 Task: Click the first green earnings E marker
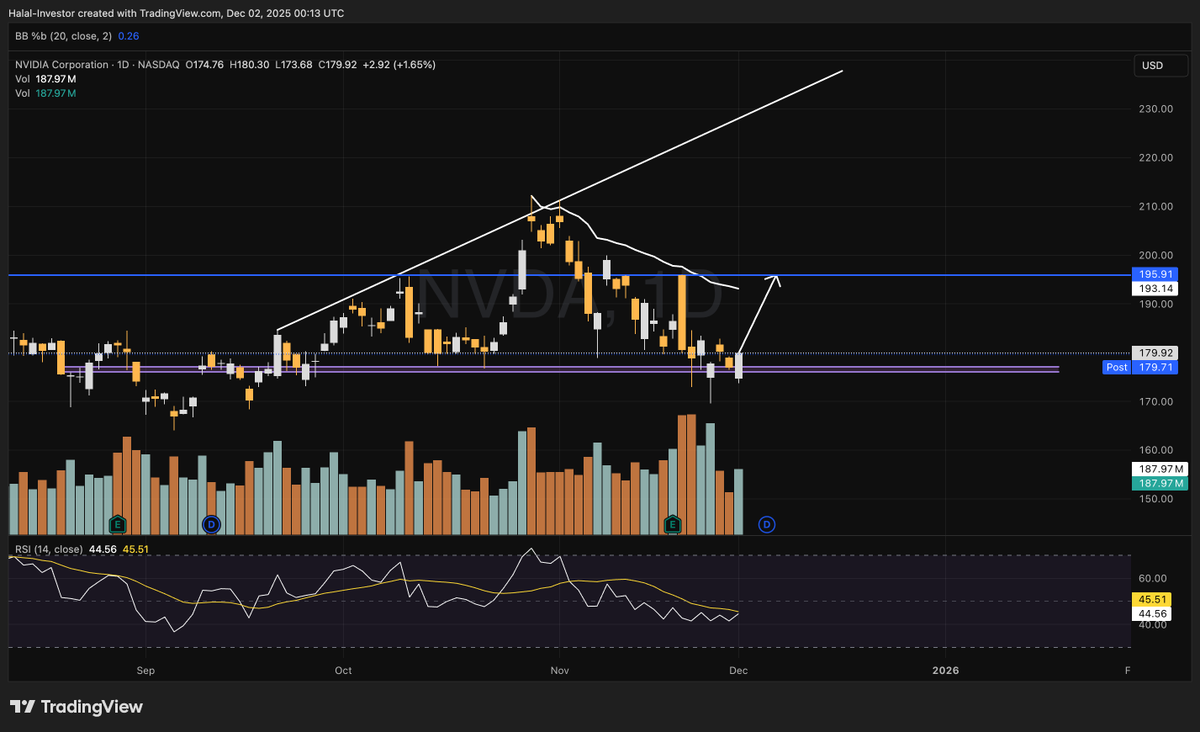[117, 523]
